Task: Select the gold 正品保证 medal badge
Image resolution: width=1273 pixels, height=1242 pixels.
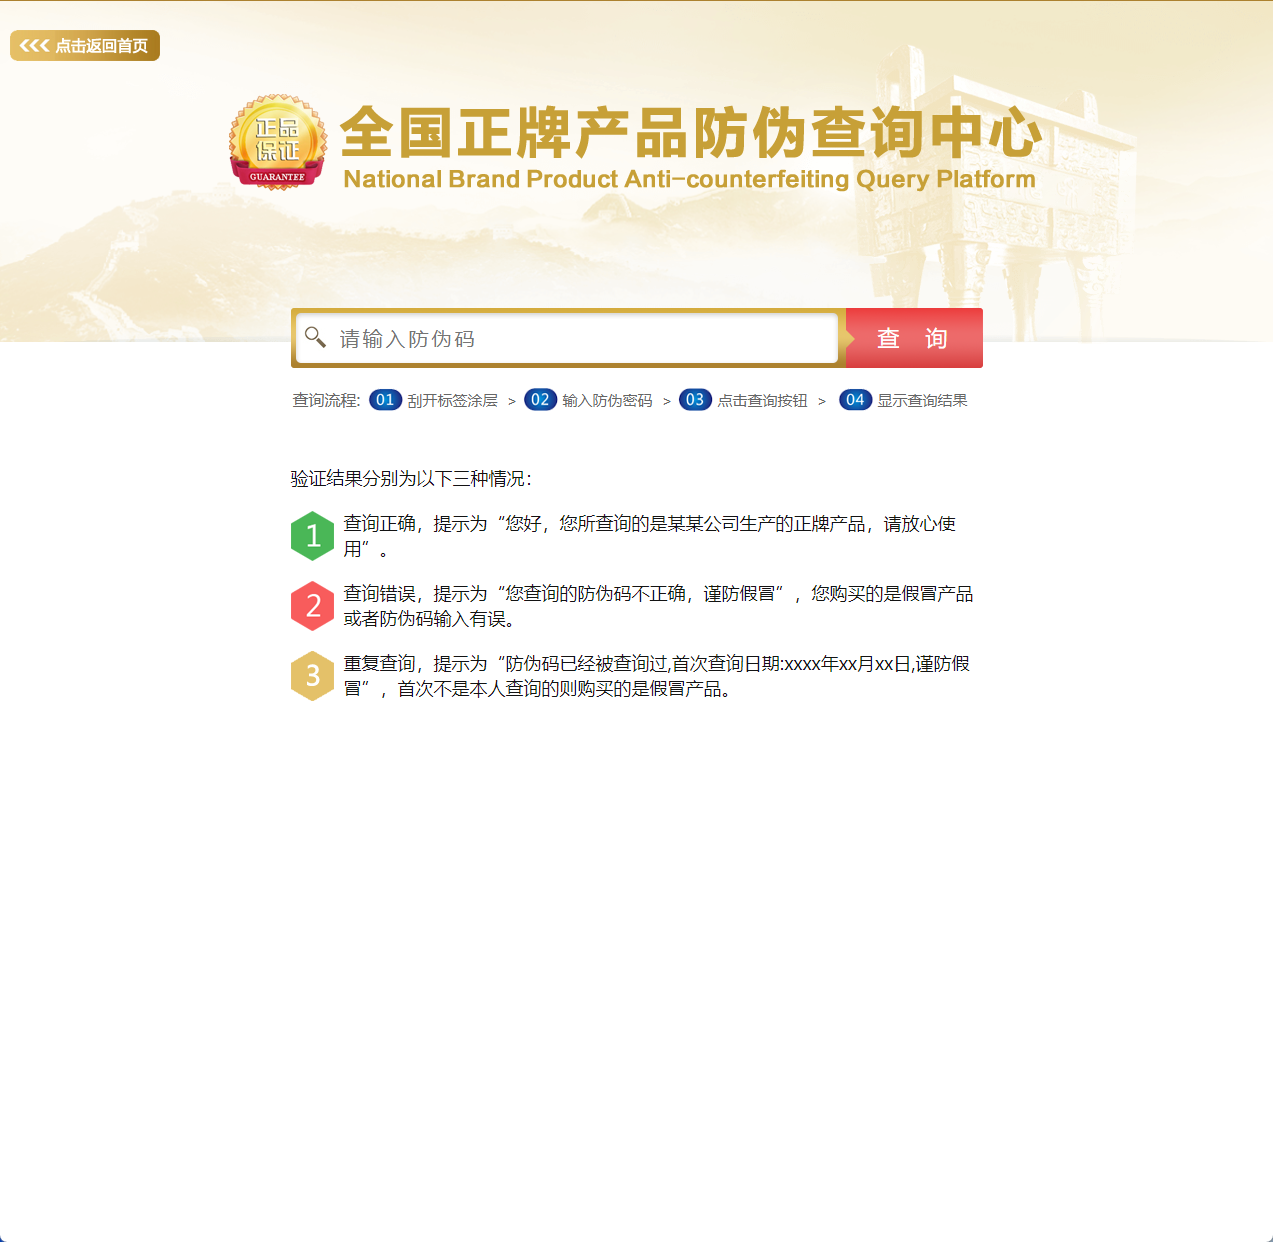Action: click(x=278, y=143)
